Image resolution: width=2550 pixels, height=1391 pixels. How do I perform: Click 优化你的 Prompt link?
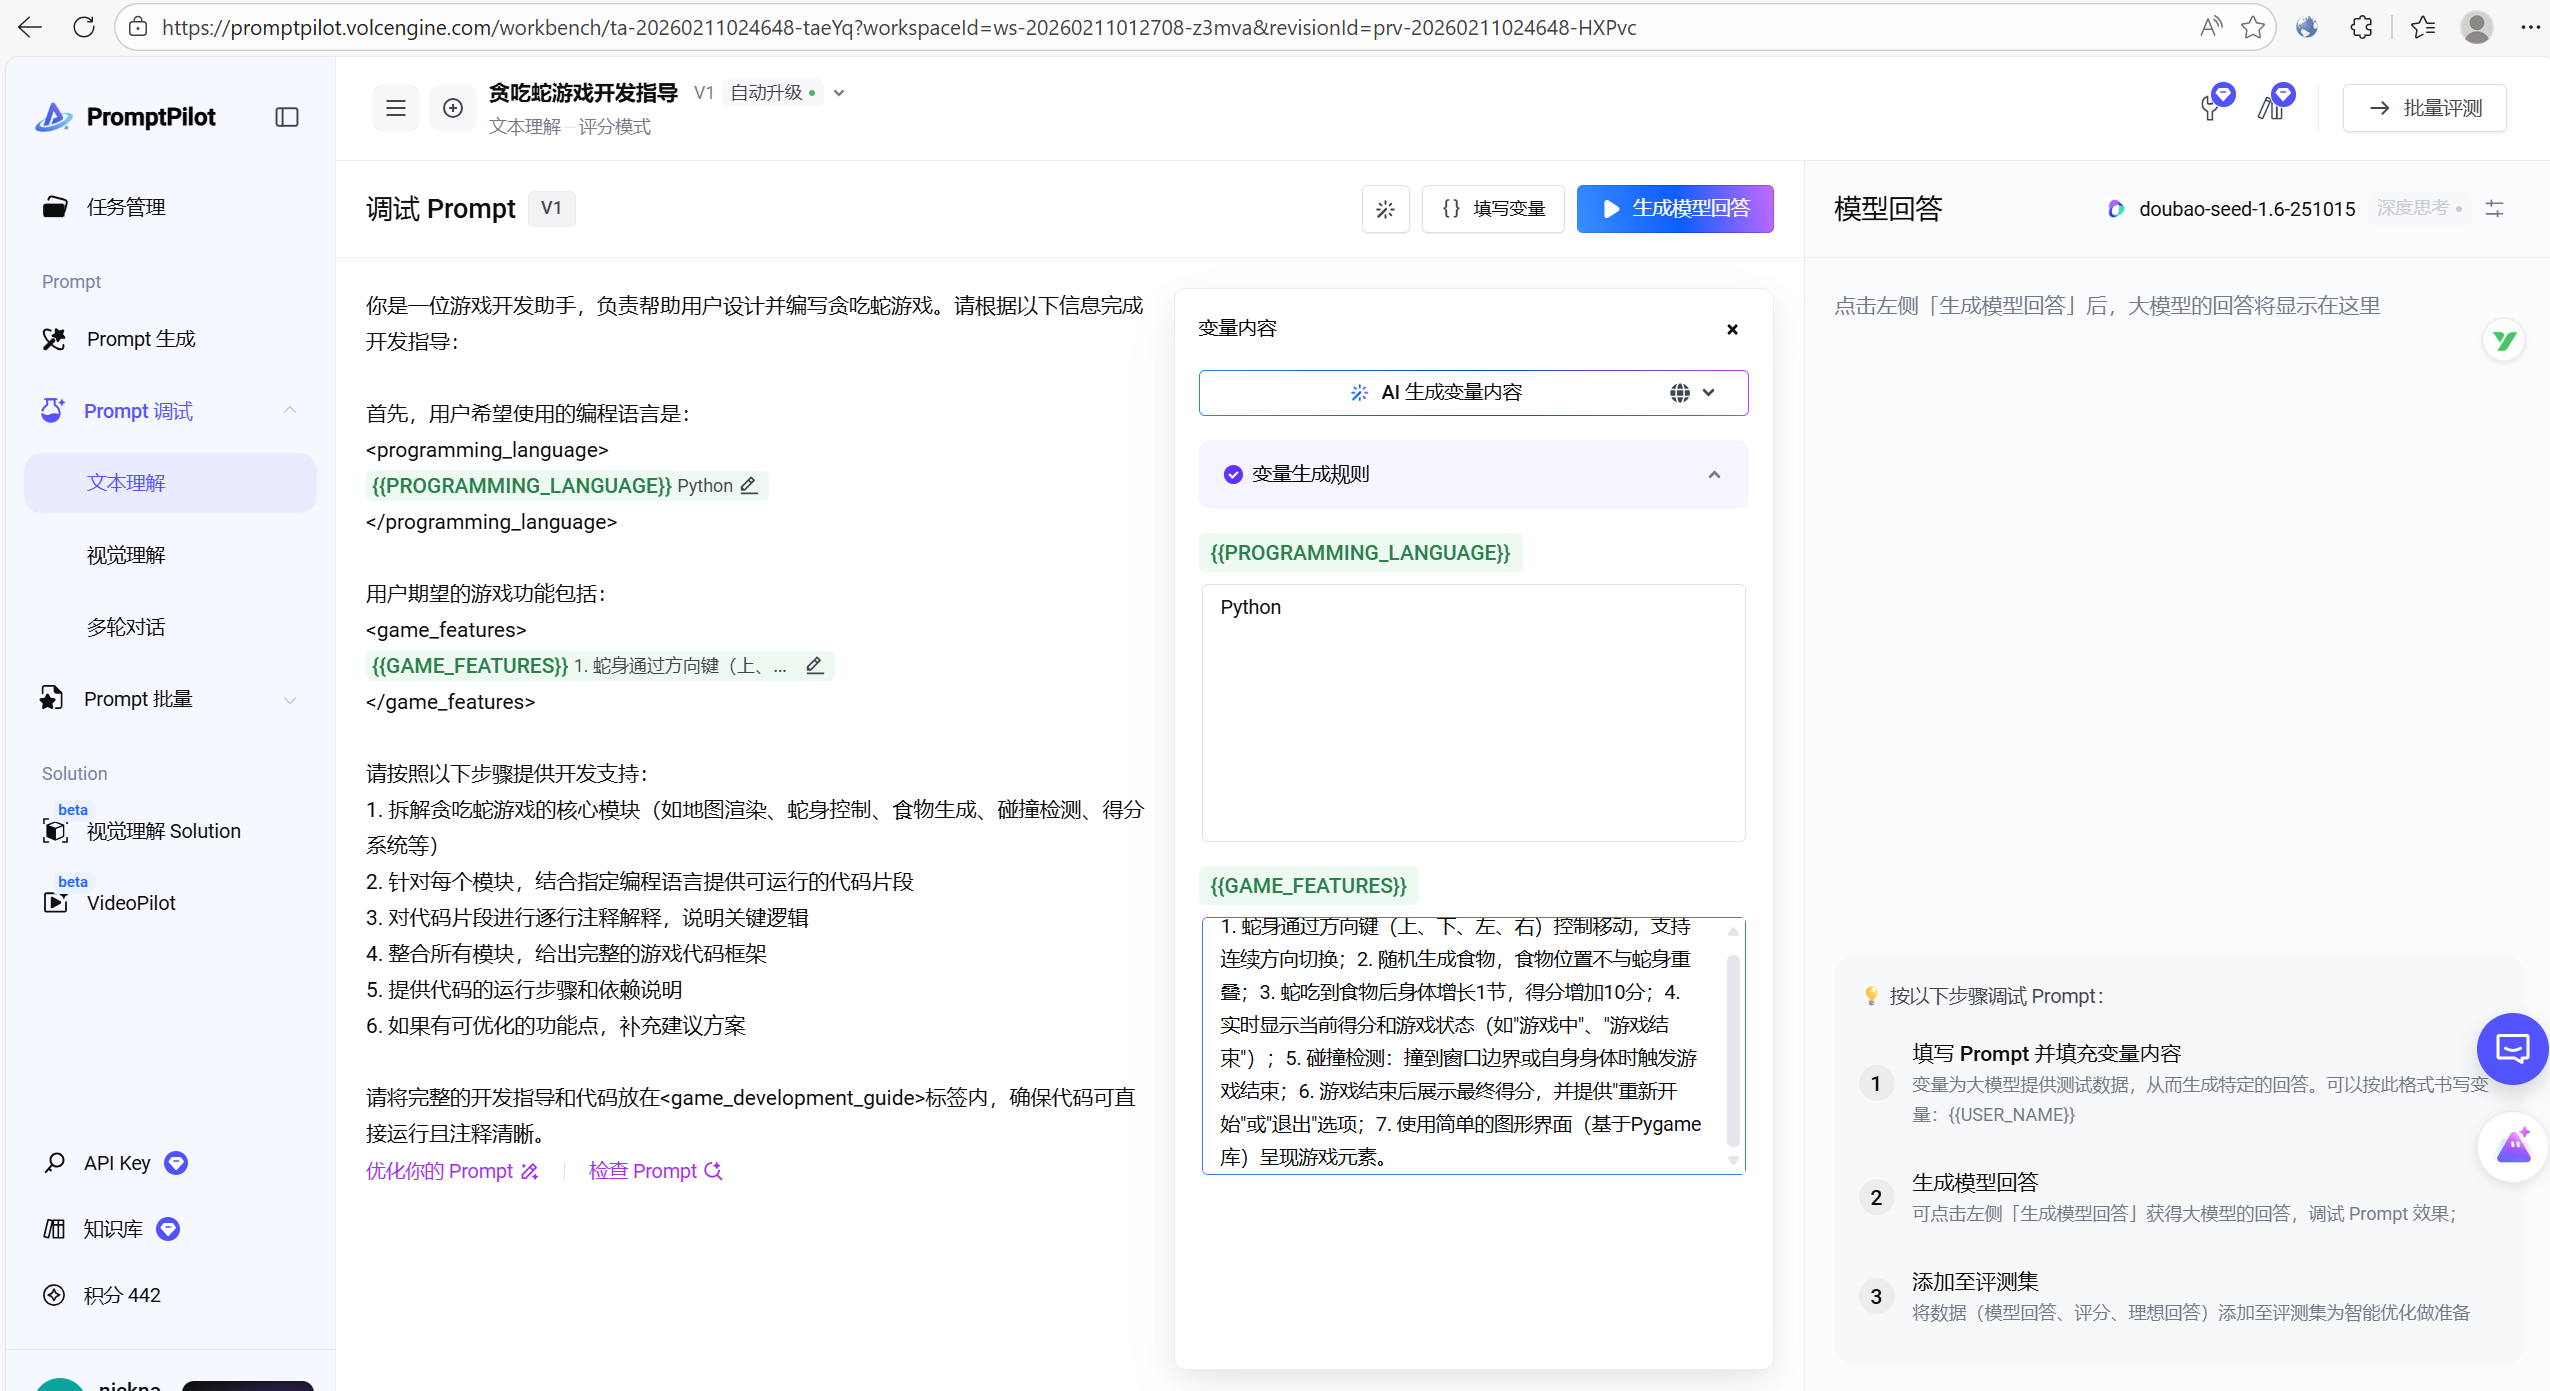[452, 1170]
